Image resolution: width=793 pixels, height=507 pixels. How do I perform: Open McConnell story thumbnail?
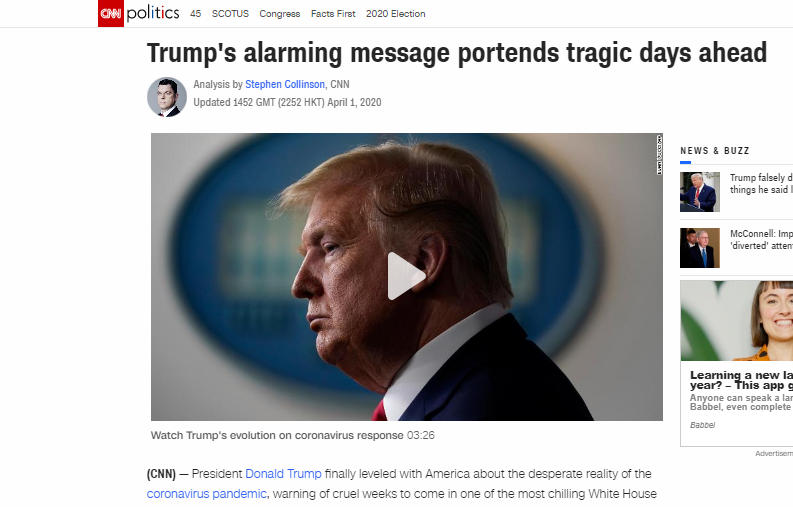(699, 248)
